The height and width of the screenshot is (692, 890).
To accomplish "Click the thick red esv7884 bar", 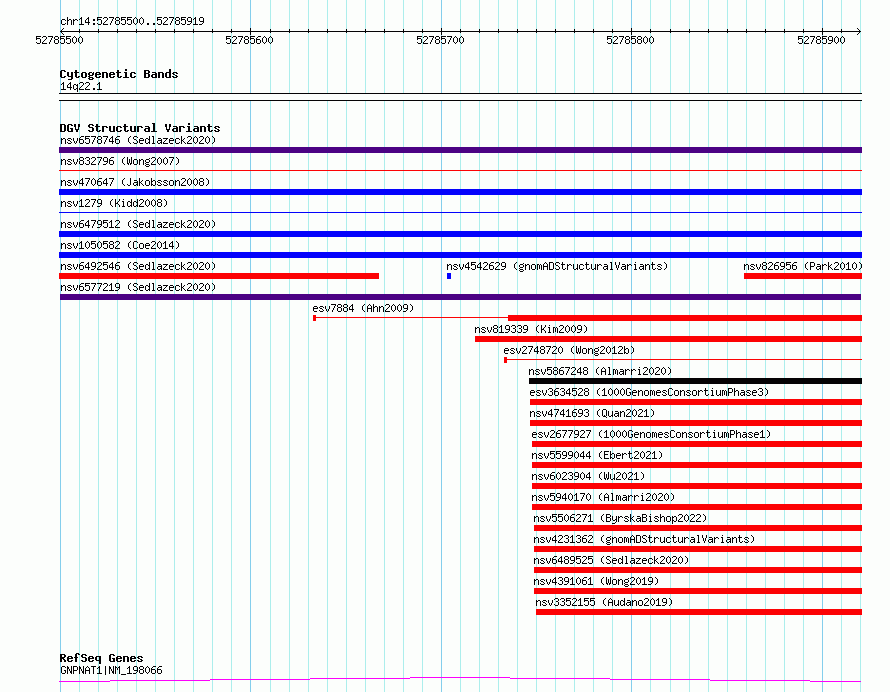I will tap(685, 318).
